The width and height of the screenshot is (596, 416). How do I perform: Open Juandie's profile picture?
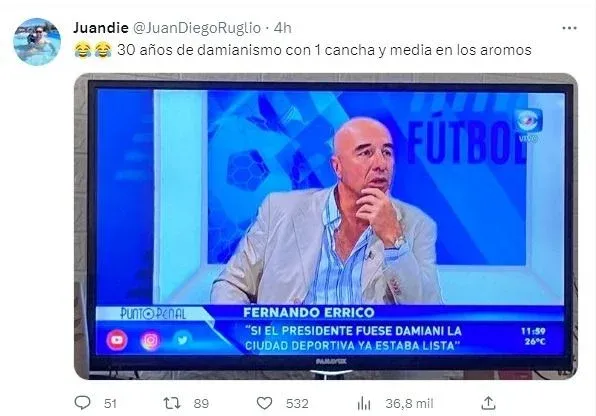pos(37,42)
